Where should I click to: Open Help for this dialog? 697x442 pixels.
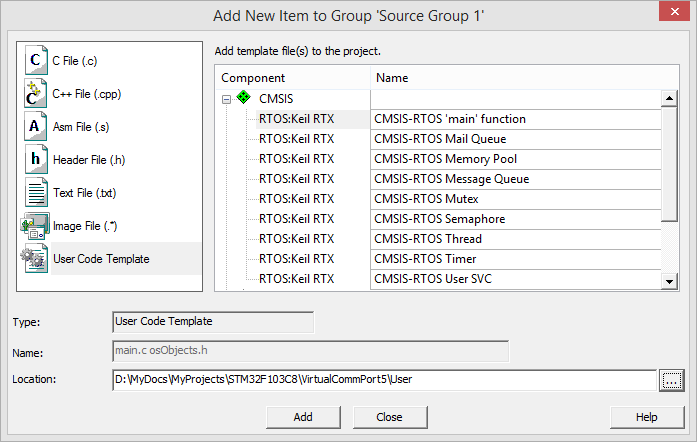[646, 416]
